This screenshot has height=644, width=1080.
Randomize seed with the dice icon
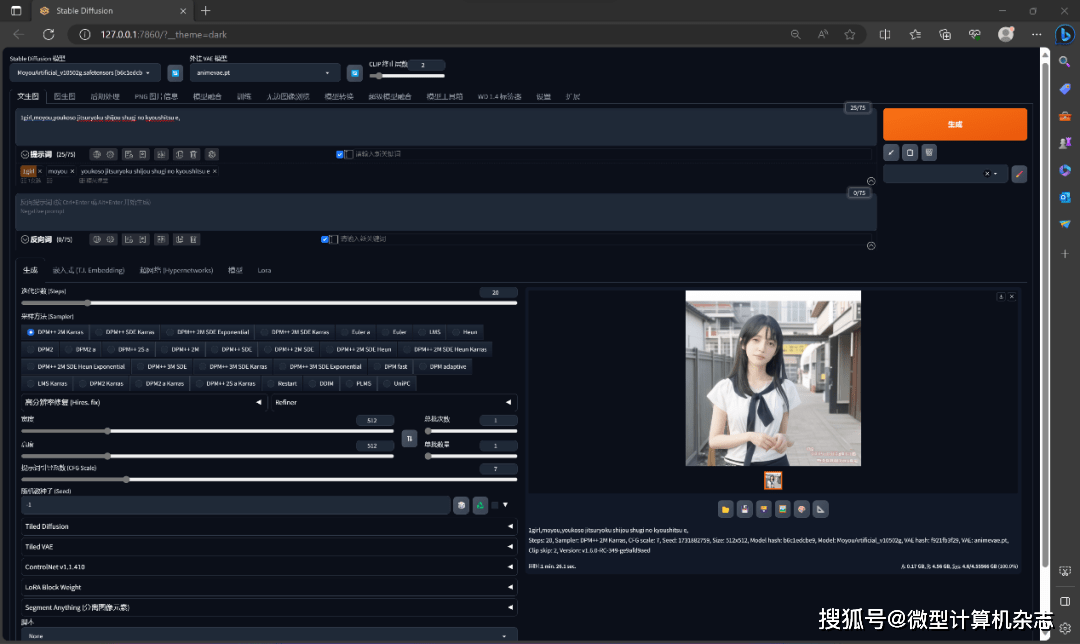[461, 505]
